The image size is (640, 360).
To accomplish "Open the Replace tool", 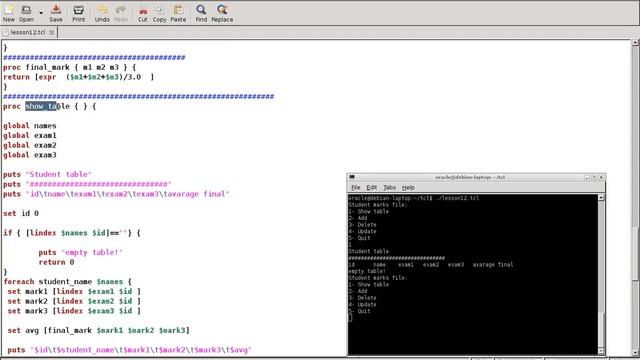I will (222, 13).
